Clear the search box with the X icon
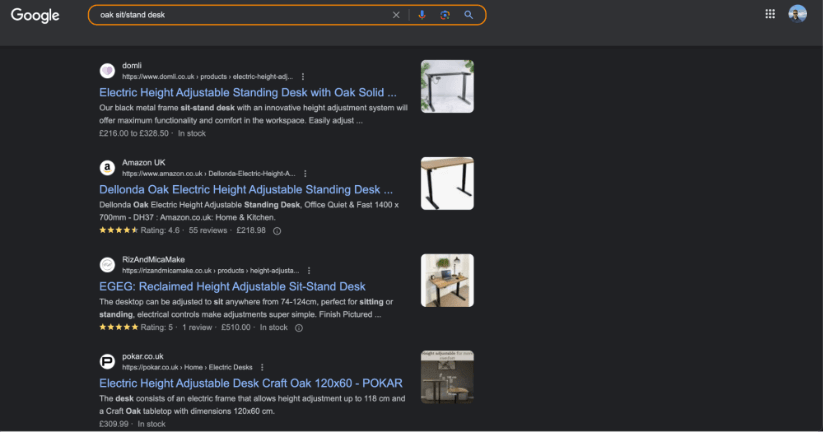 396,15
